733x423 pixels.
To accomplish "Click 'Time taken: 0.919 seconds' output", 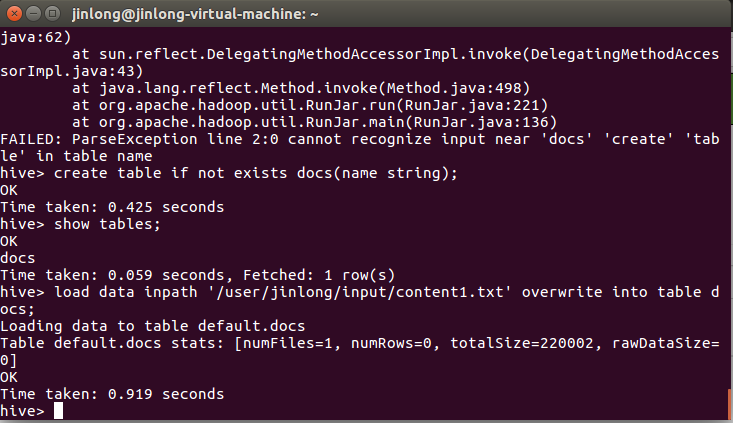I will tap(112, 394).
